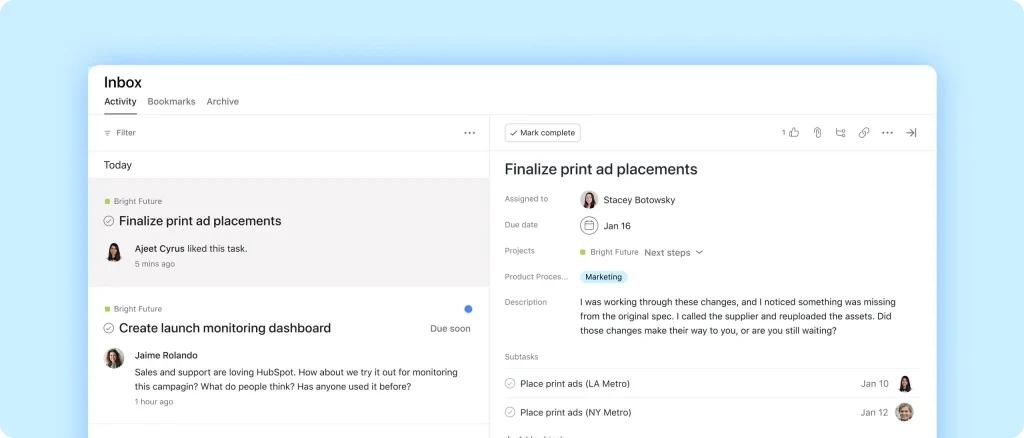Viewport: 1024px width, 438px height.
Task: Open the Marketing tag dropdown
Action: coord(603,277)
